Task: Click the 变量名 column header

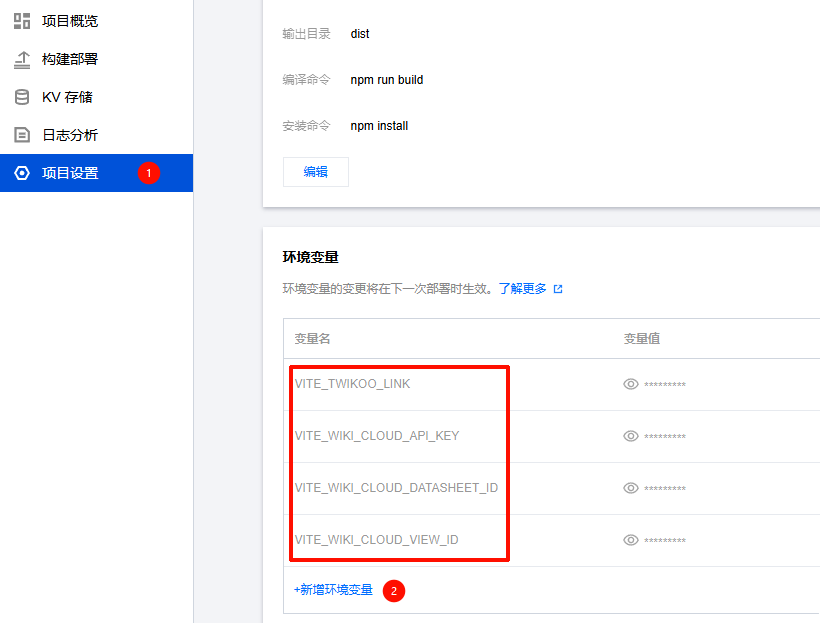Action: (x=312, y=339)
